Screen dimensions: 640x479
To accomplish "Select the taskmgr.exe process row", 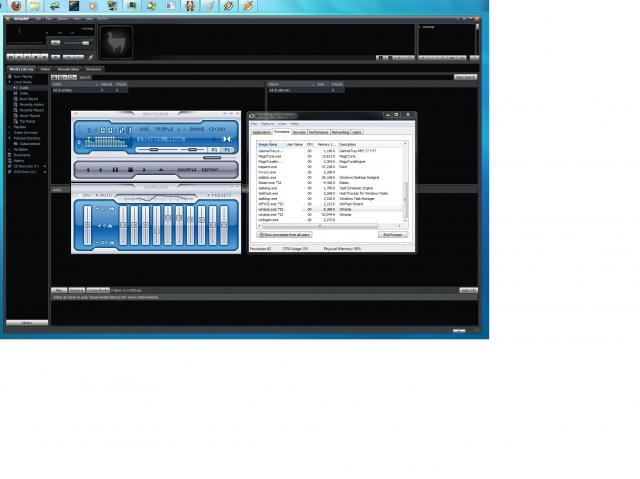I will tap(329, 199).
